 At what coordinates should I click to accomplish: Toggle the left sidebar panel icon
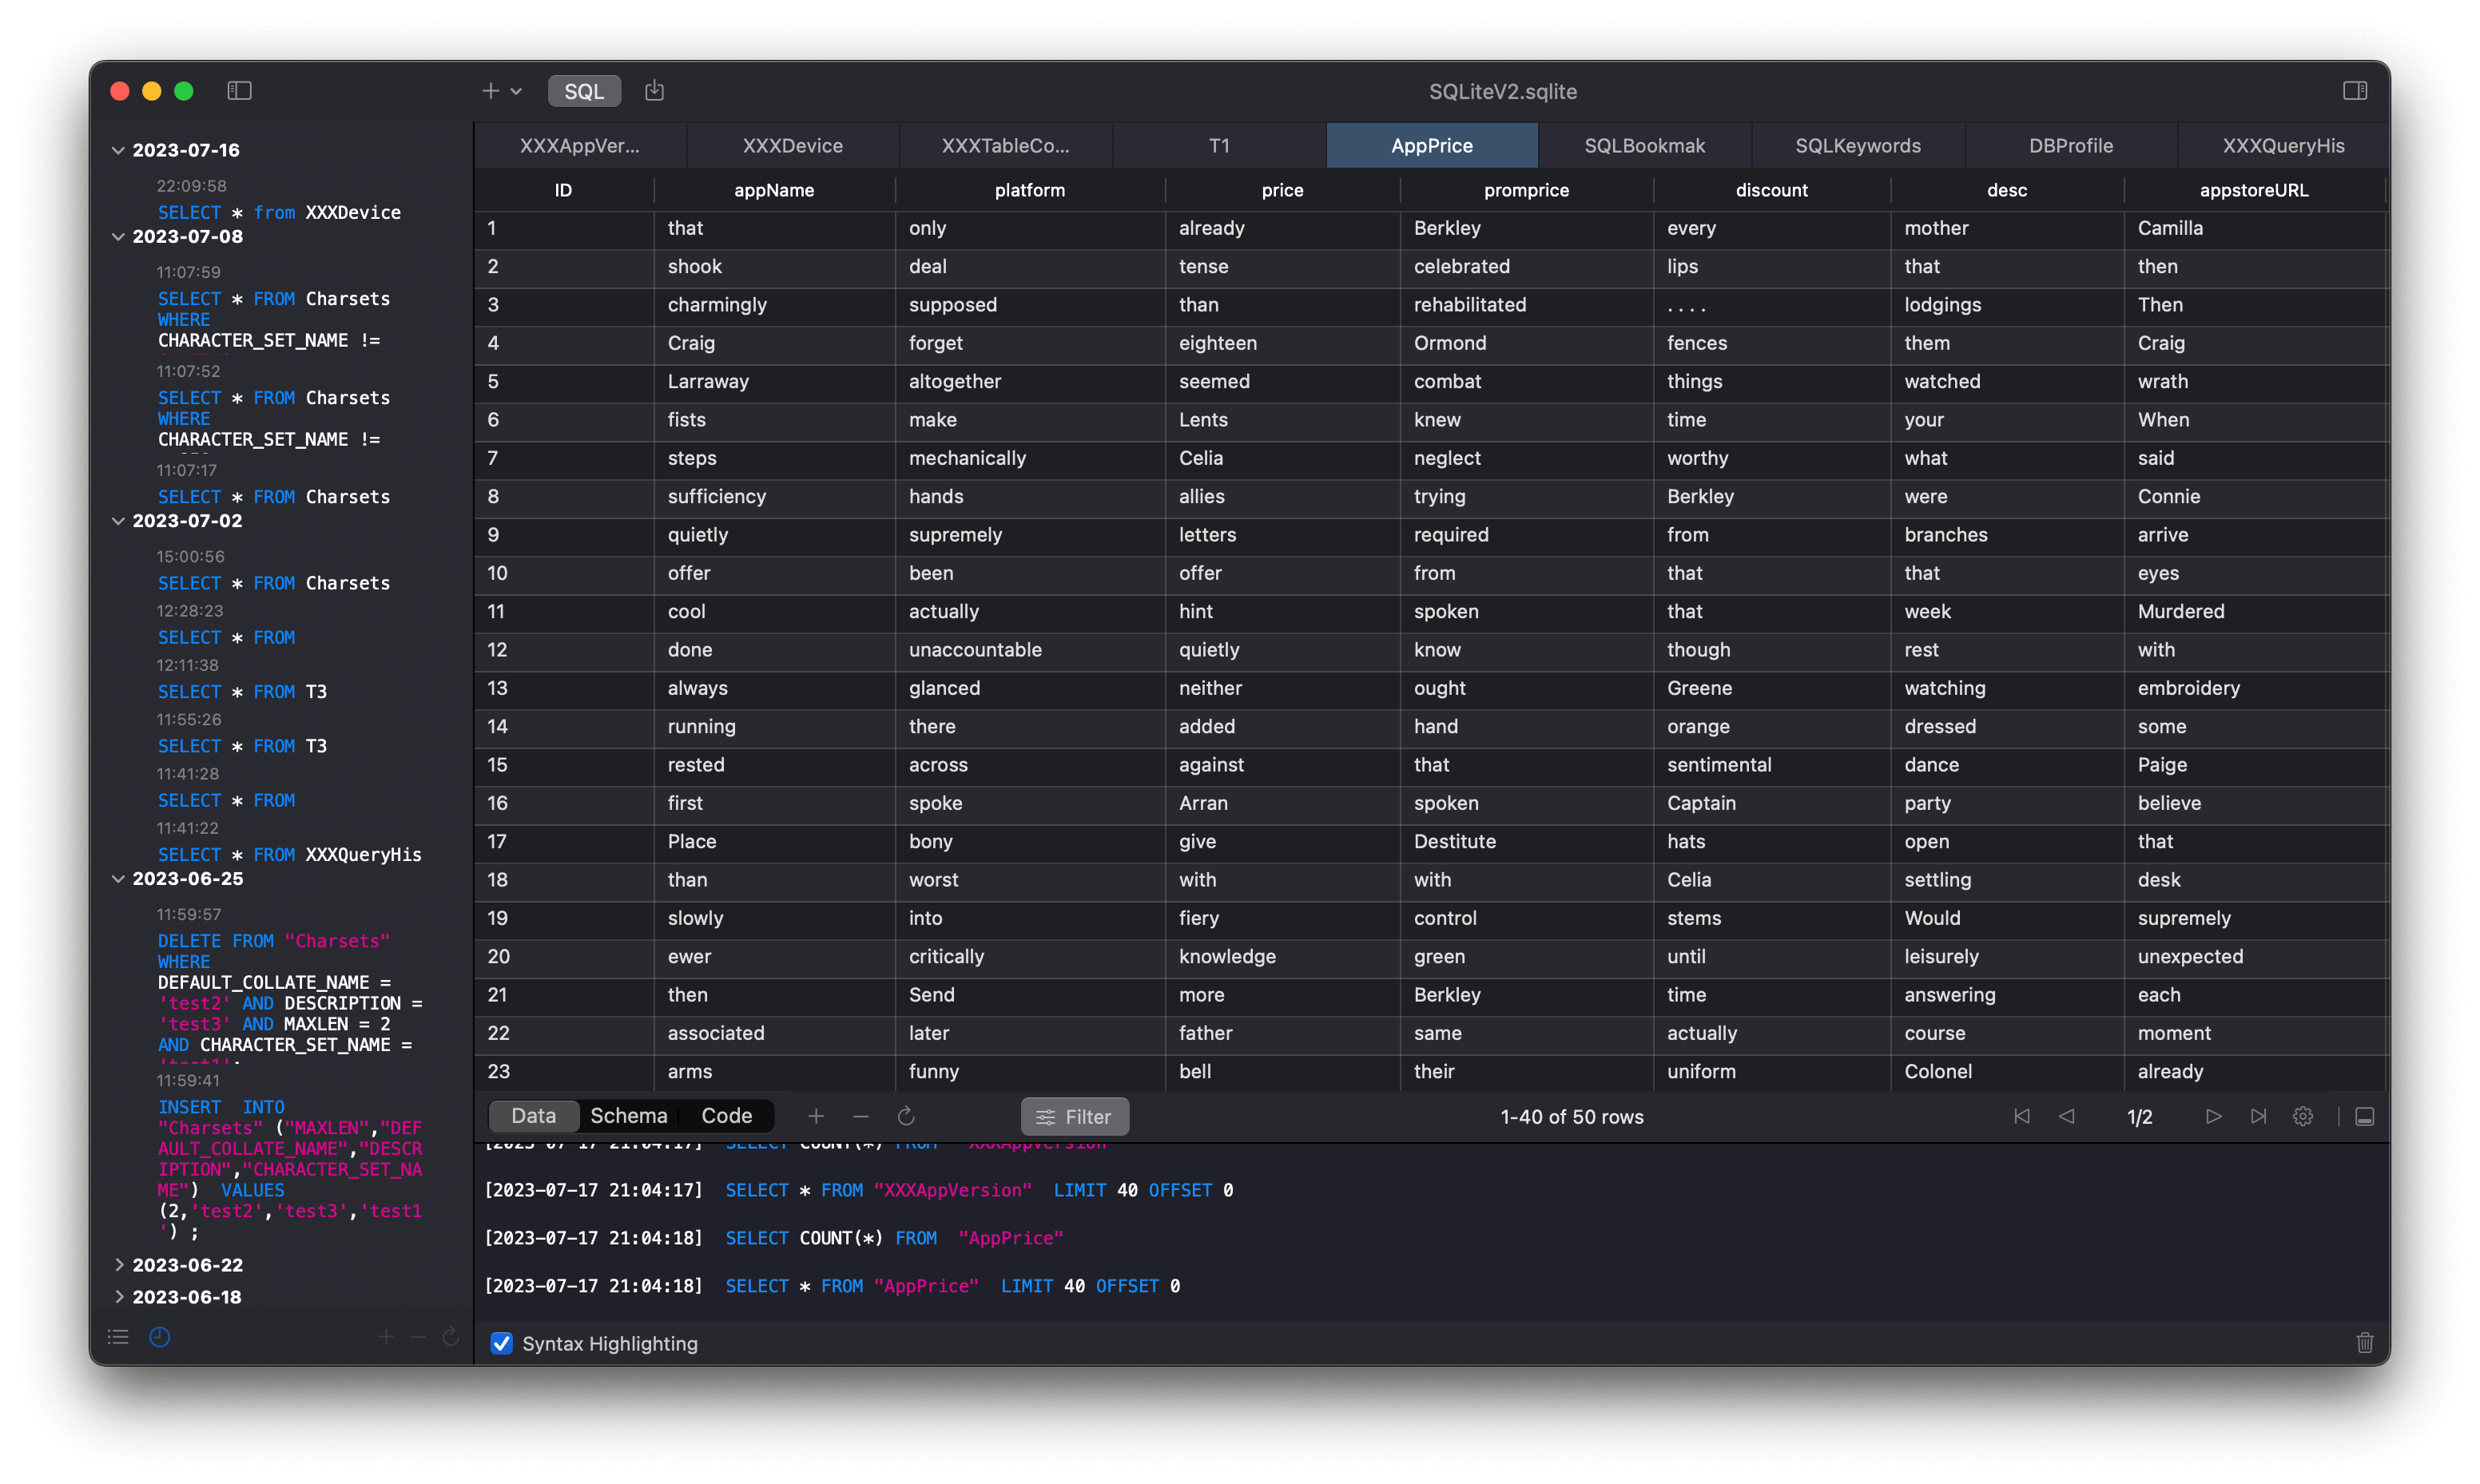point(239,91)
